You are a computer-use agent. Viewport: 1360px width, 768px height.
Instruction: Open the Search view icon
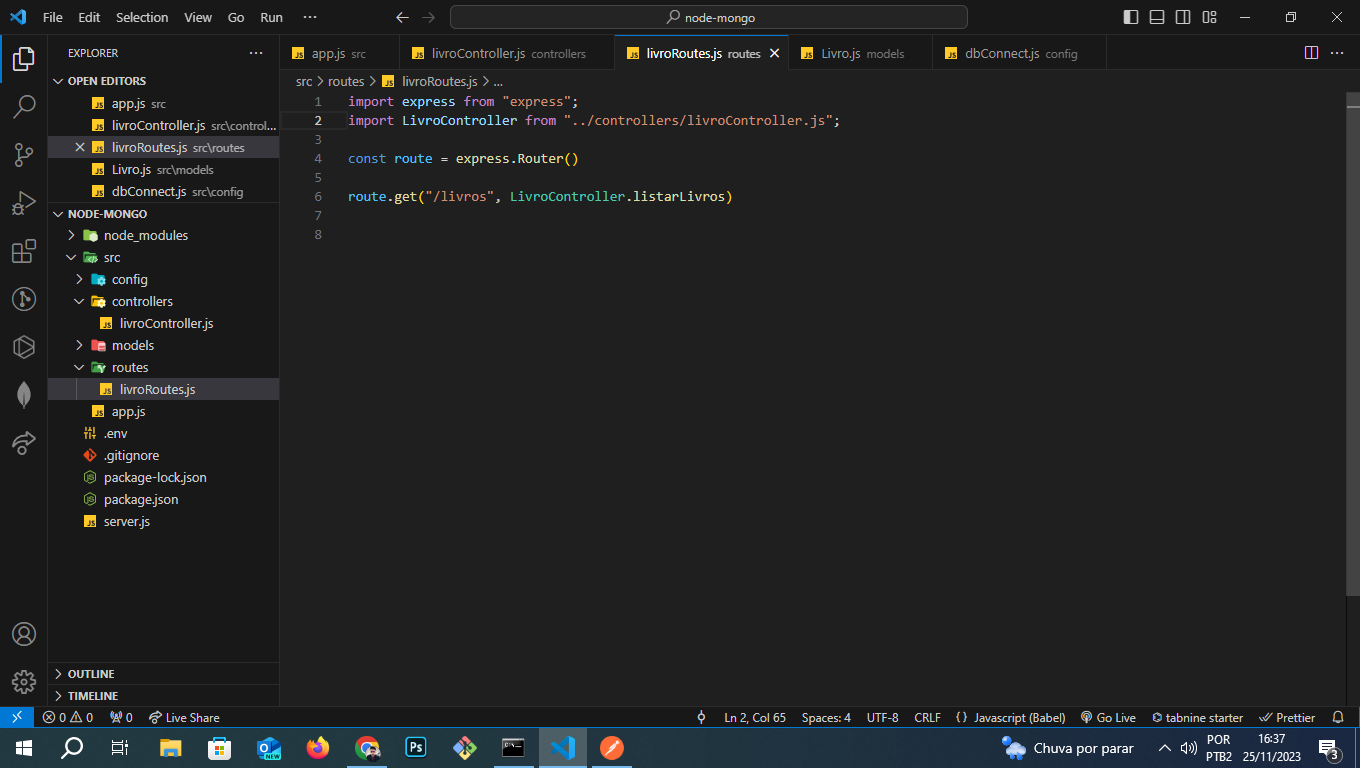pos(24,106)
